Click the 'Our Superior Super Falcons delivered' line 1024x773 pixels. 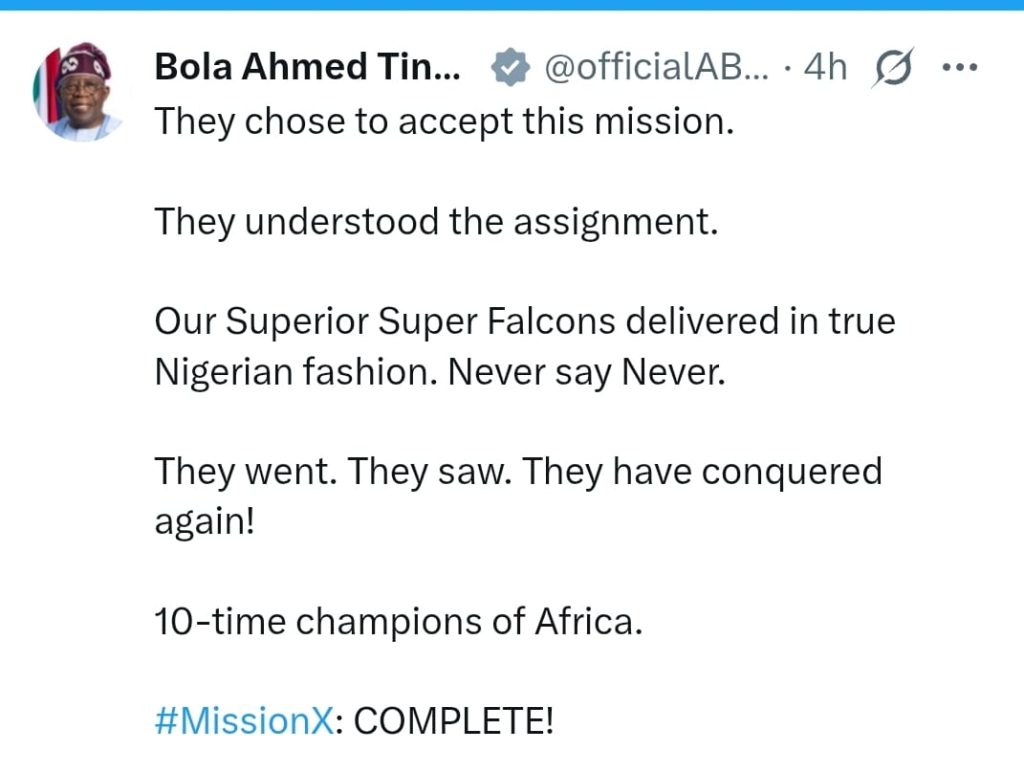click(524, 322)
